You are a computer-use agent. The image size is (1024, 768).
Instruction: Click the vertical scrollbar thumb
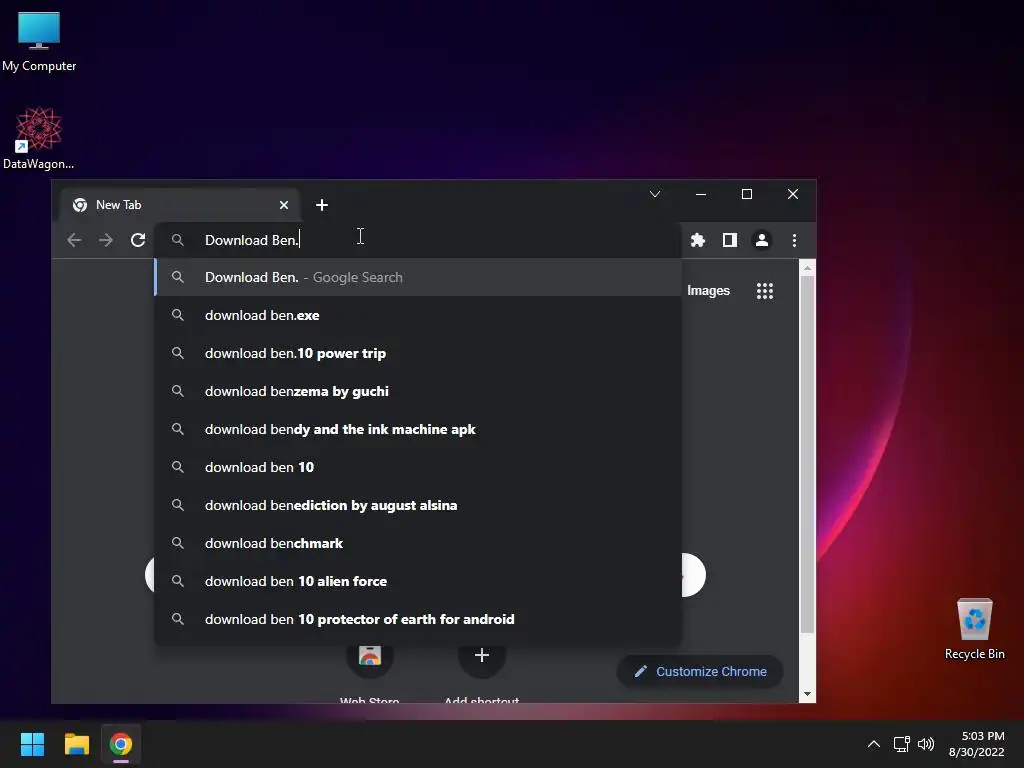pyautogui.click(x=807, y=455)
